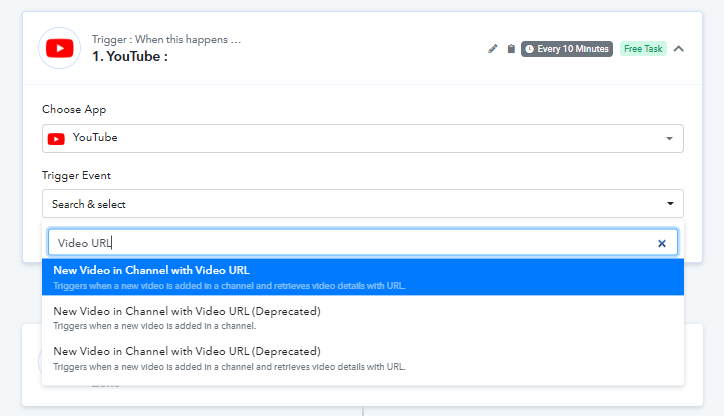Screen dimensions: 724x416
Task: Select New Video in Channel with Video URL
Action: pyautogui.click(x=362, y=277)
